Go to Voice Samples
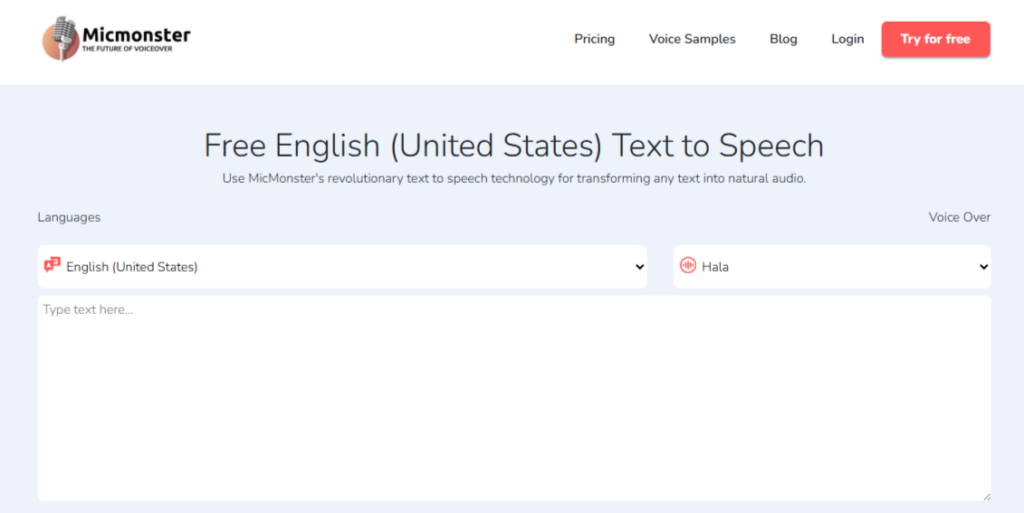 [692, 39]
